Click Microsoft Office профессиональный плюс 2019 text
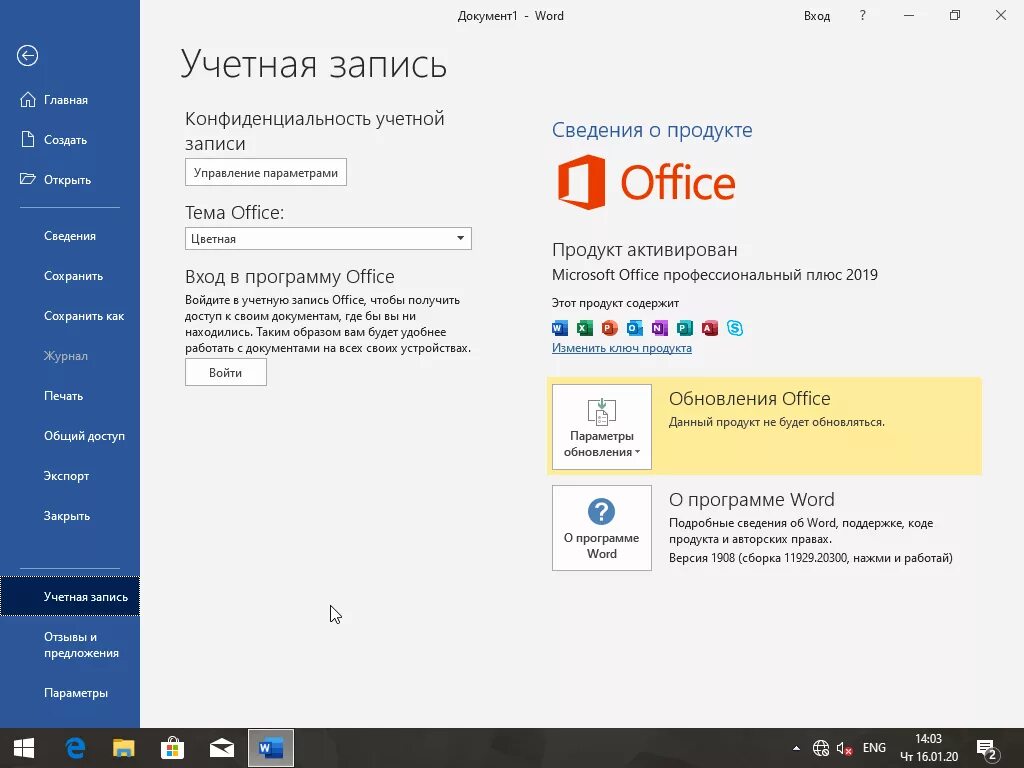1024x768 pixels. click(x=714, y=275)
